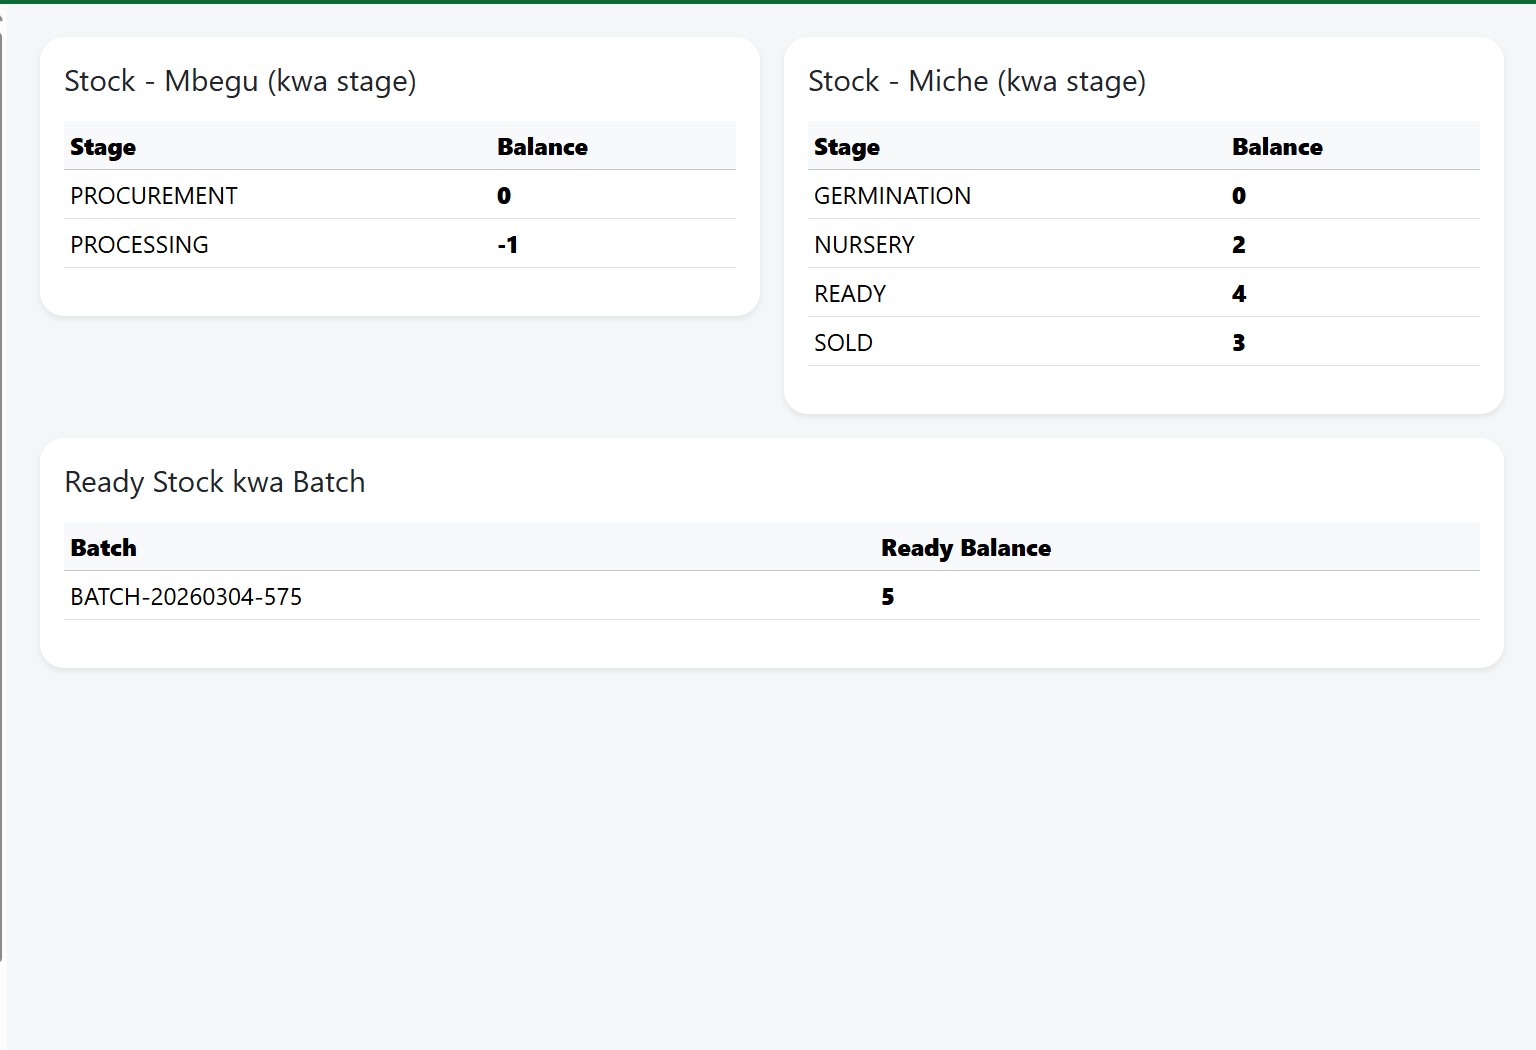This screenshot has width=1536, height=1050.
Task: Select the SOLD balance value 3
Action: tap(1238, 343)
